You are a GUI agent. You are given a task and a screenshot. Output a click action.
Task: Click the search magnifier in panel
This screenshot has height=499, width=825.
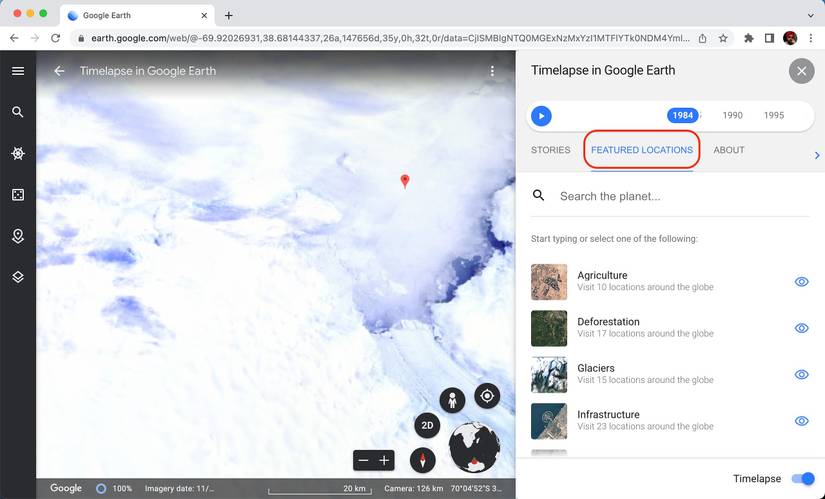point(538,196)
